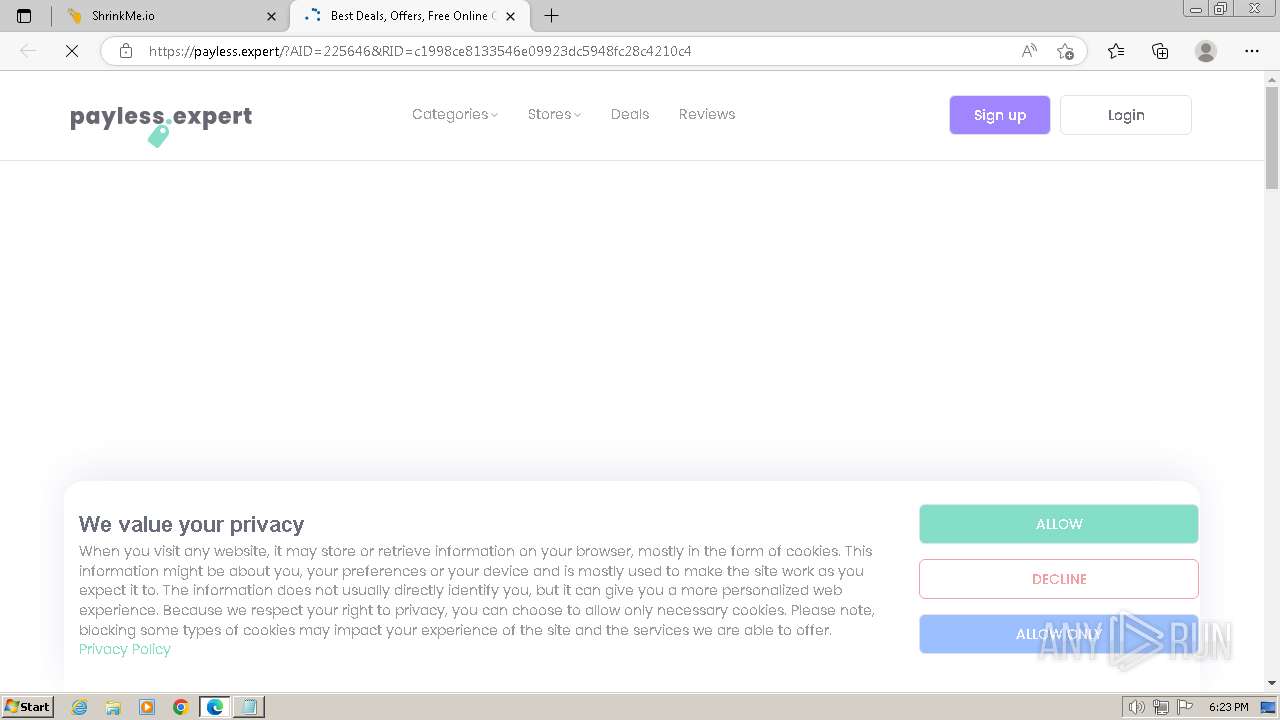Open the notepad taskbar icon
Viewport: 1280px width, 720px height.
[249, 707]
